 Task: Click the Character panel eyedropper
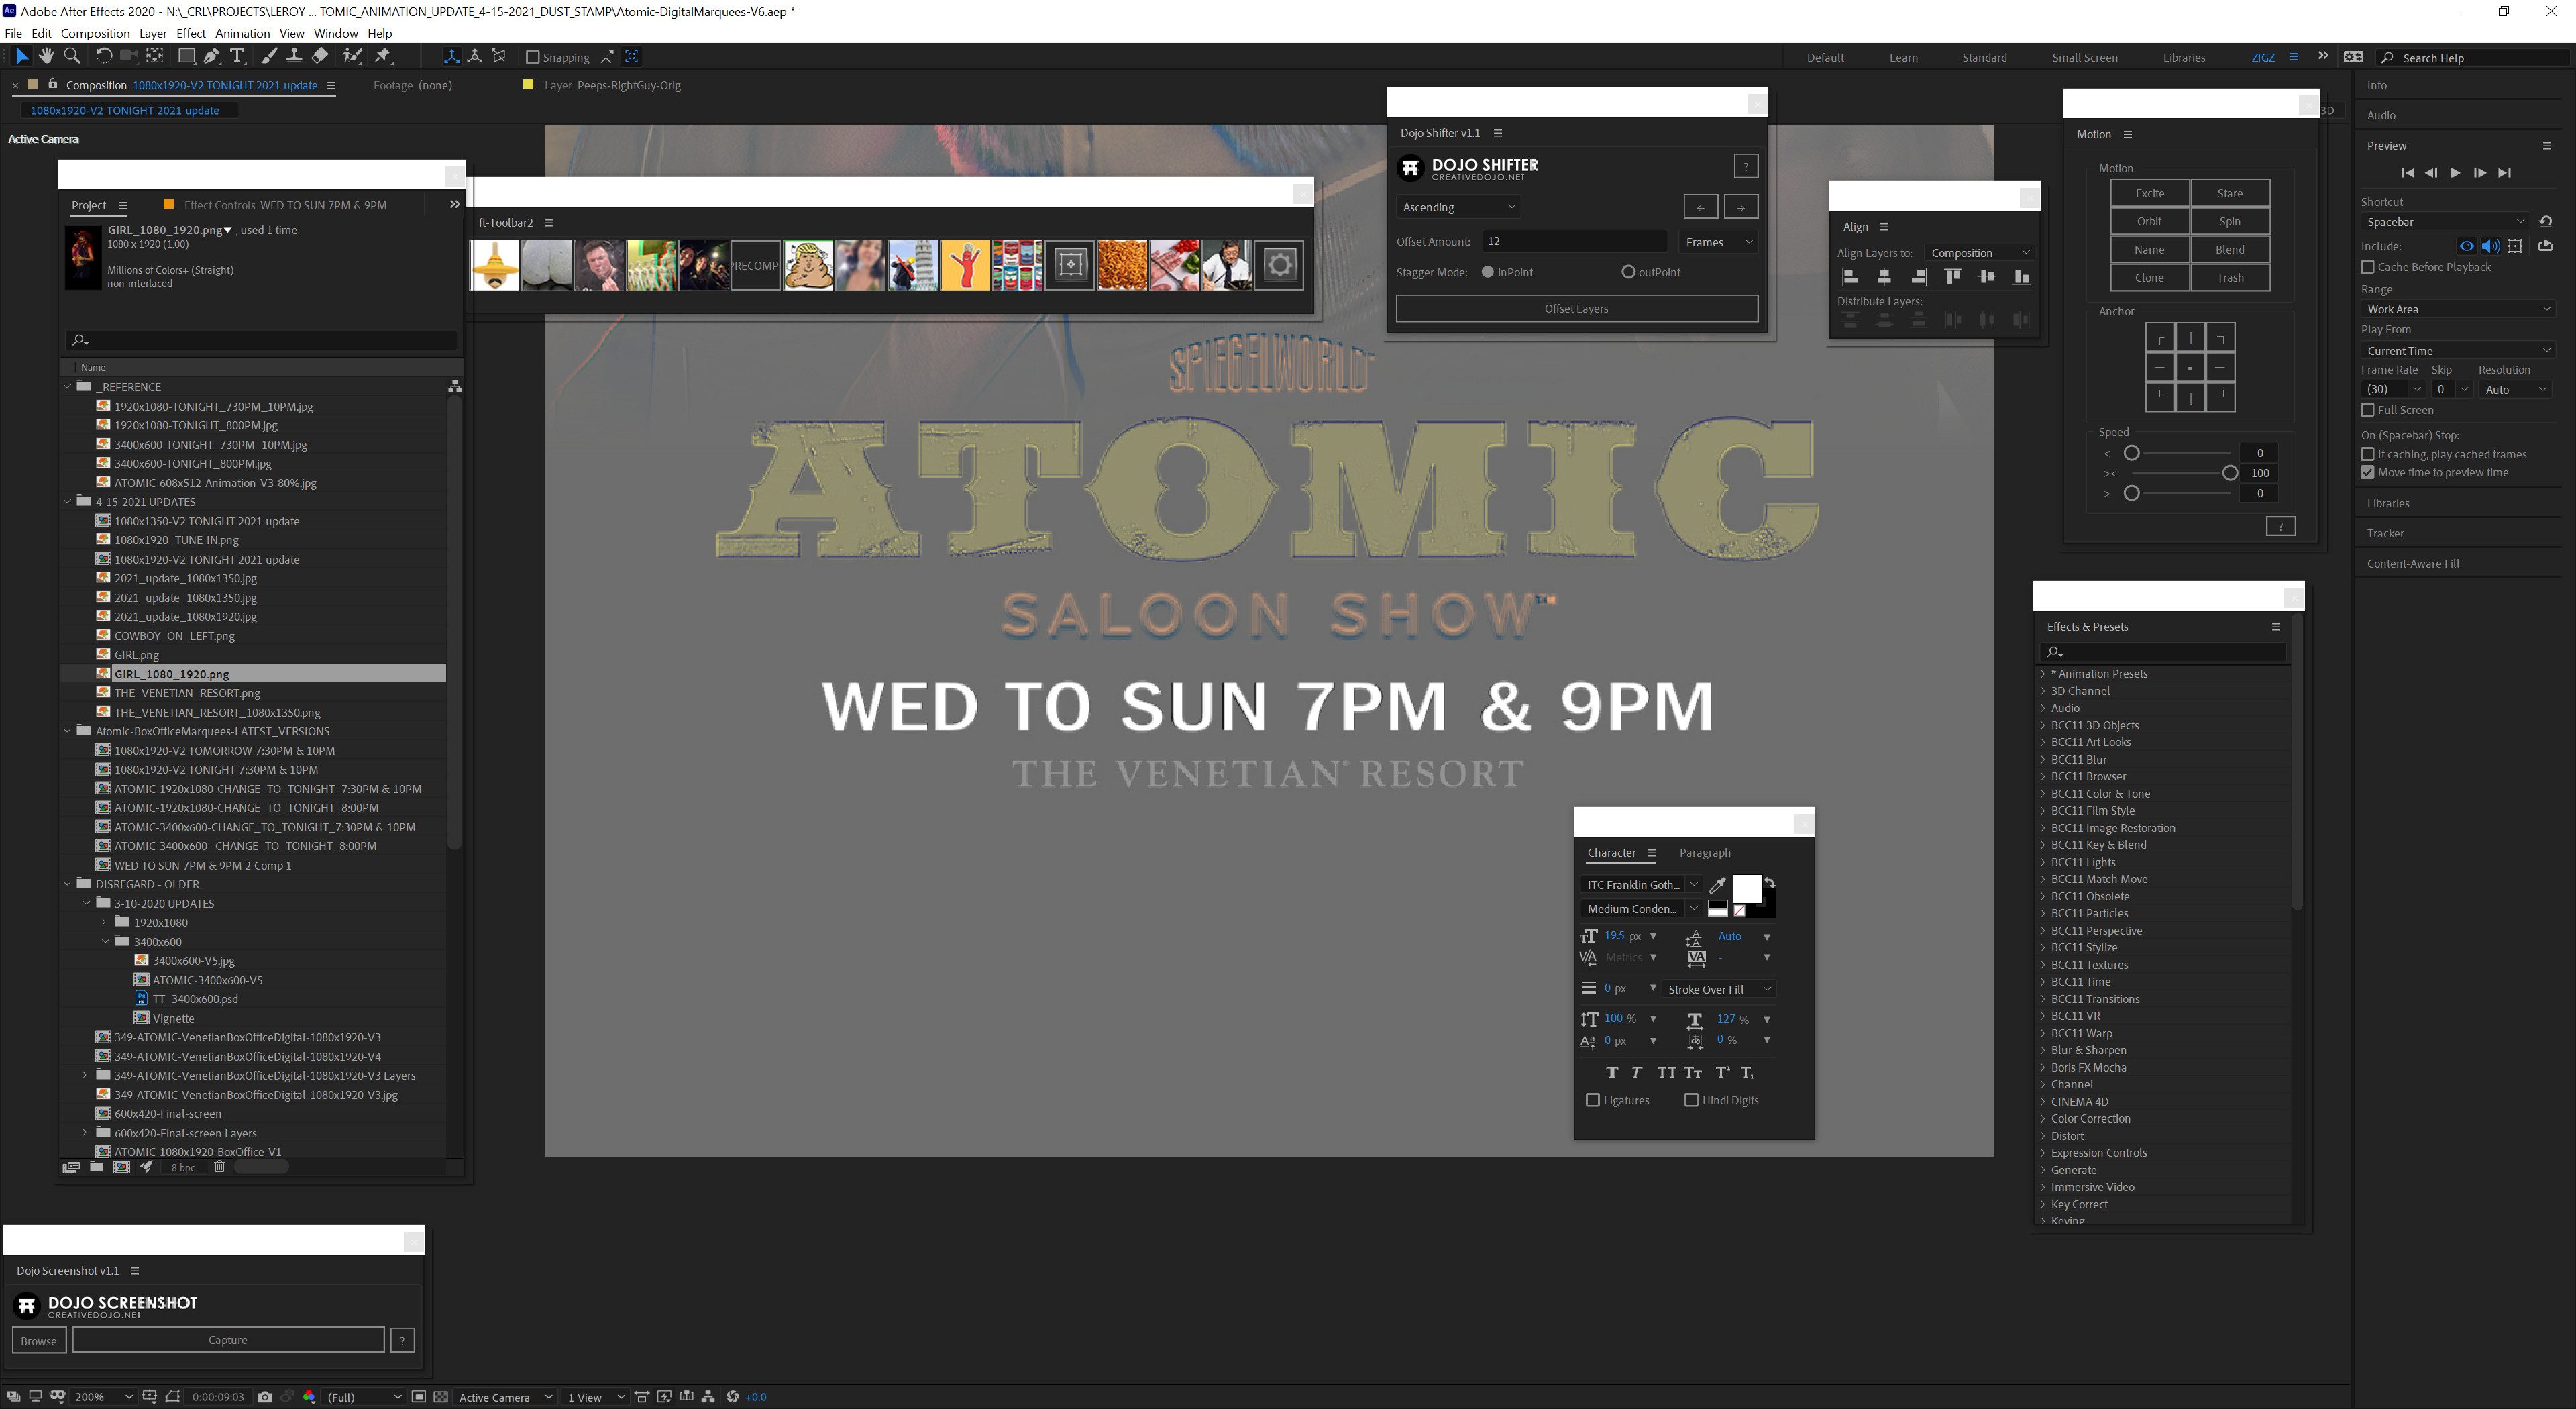(1717, 885)
